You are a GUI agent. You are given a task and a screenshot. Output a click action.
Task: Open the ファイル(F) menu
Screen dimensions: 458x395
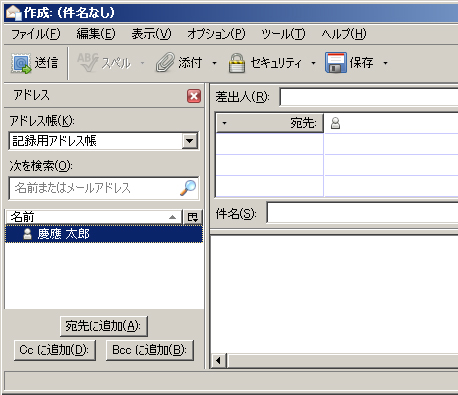(x=36, y=34)
